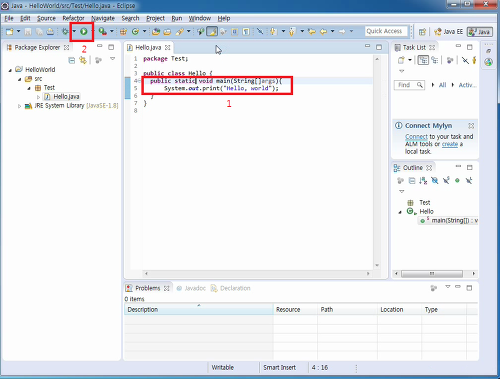Collapse Hello class in Outline view

(x=400, y=212)
